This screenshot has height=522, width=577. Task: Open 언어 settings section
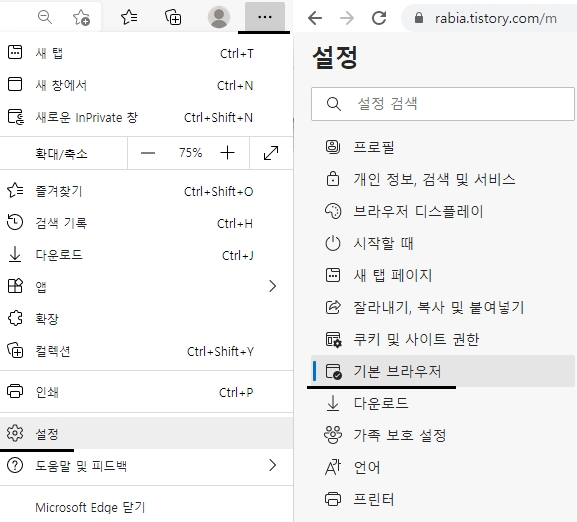click(443, 467)
